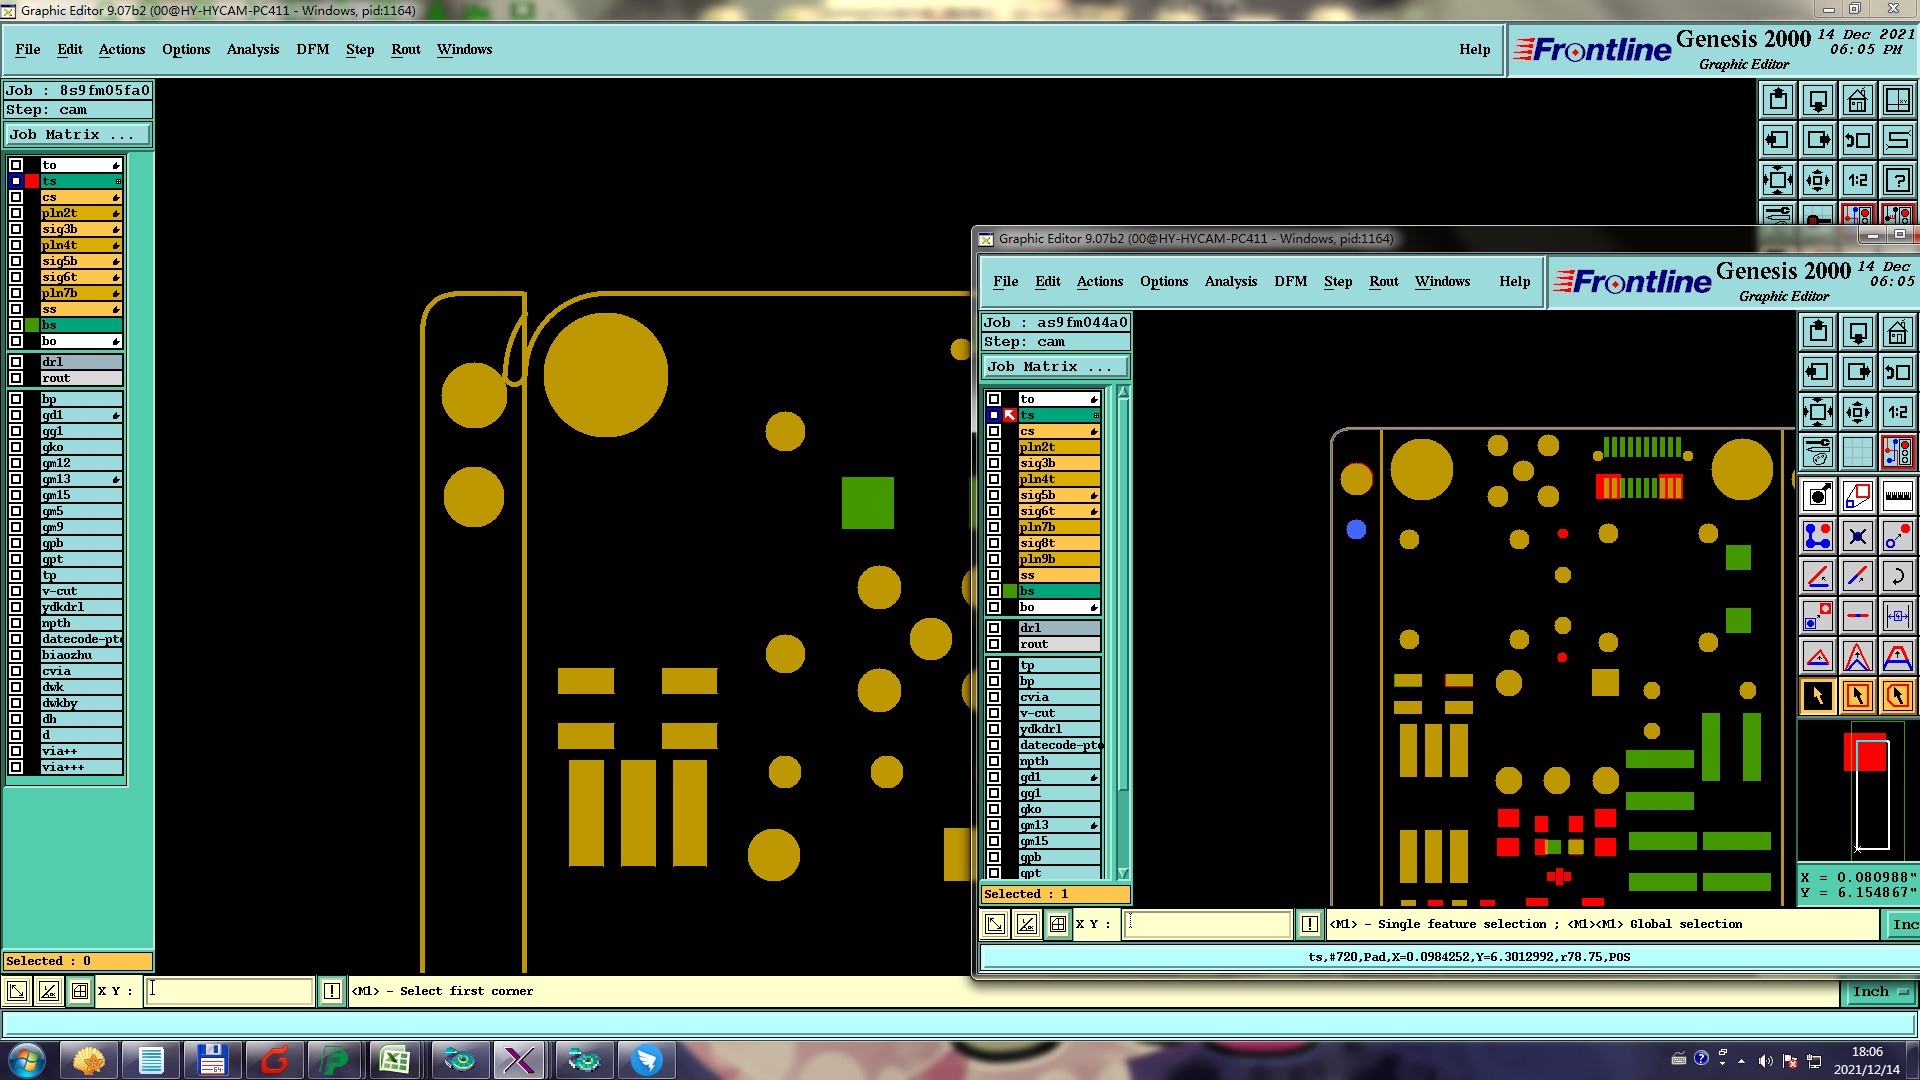Click the overview navigation thumbnail in front window

1858,790
